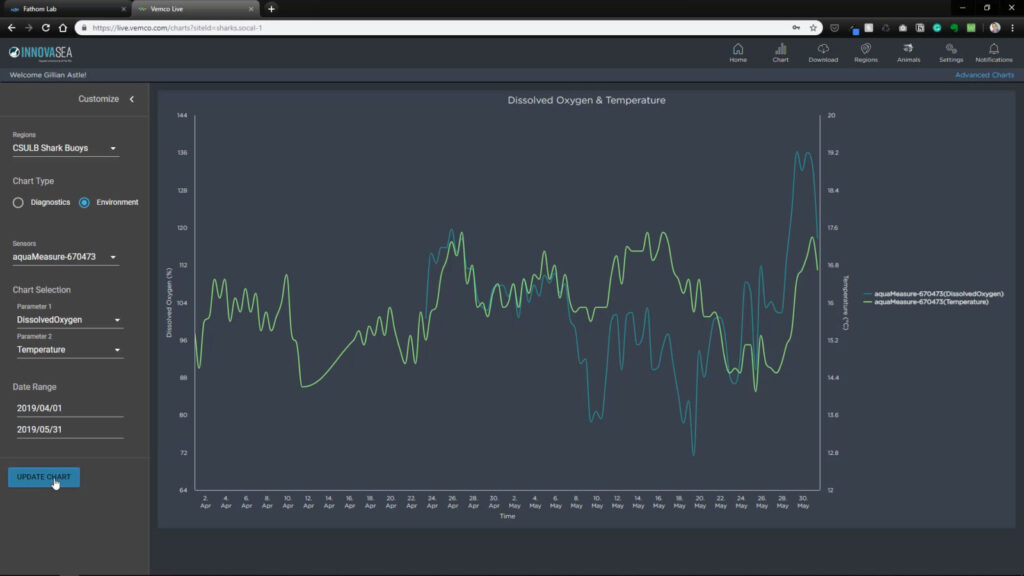Click the Date Range start date field

pyautogui.click(x=65, y=406)
